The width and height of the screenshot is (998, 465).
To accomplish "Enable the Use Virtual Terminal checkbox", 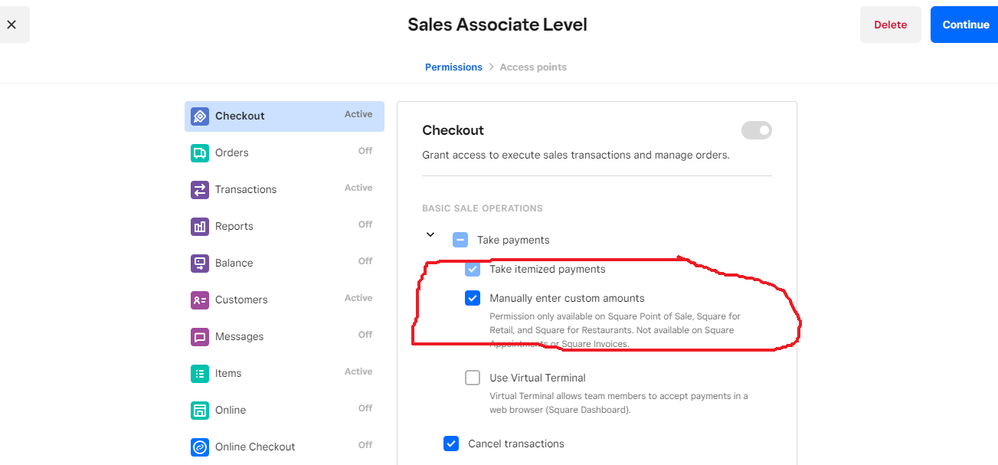I will 473,378.
